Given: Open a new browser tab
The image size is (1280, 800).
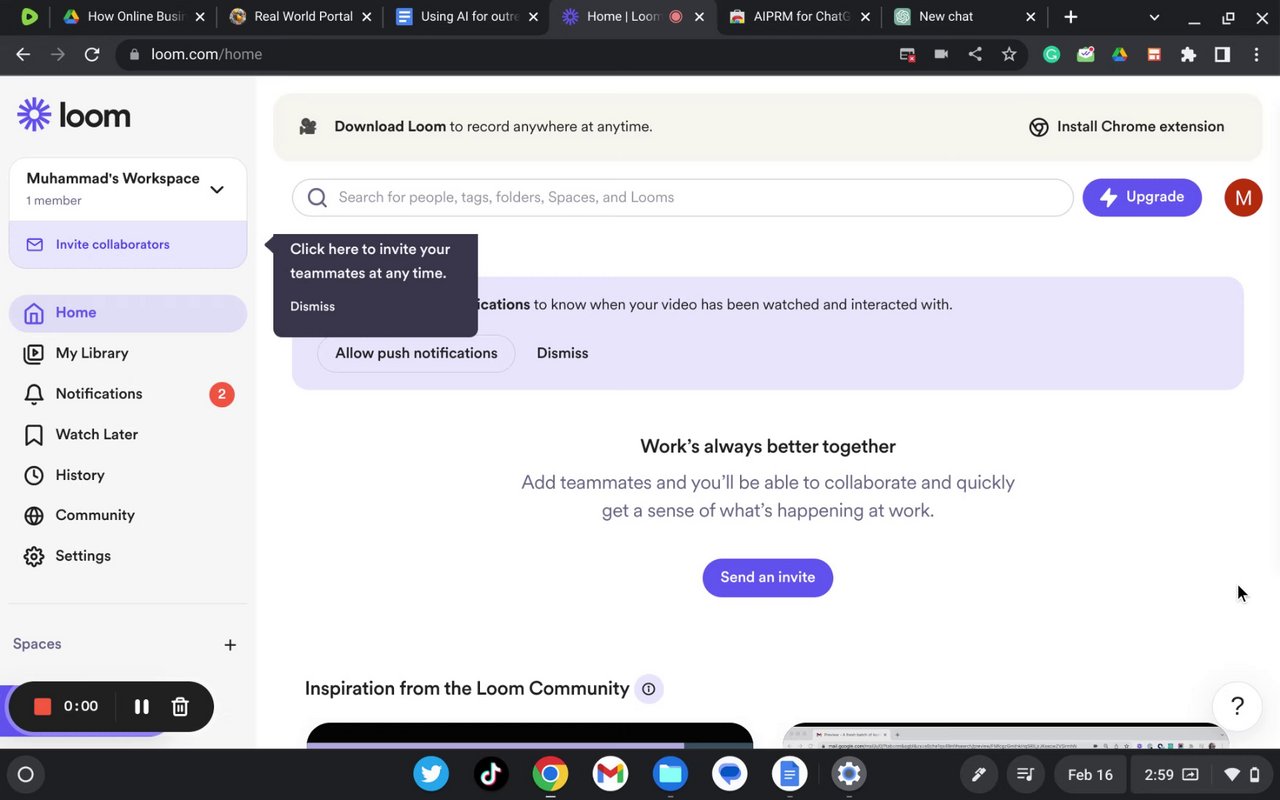Looking at the screenshot, I should tap(1071, 17).
